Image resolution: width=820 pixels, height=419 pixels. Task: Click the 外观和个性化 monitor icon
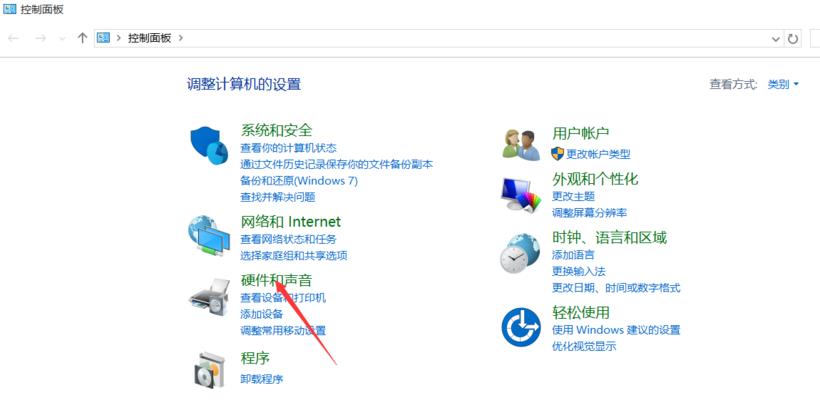[x=521, y=195]
